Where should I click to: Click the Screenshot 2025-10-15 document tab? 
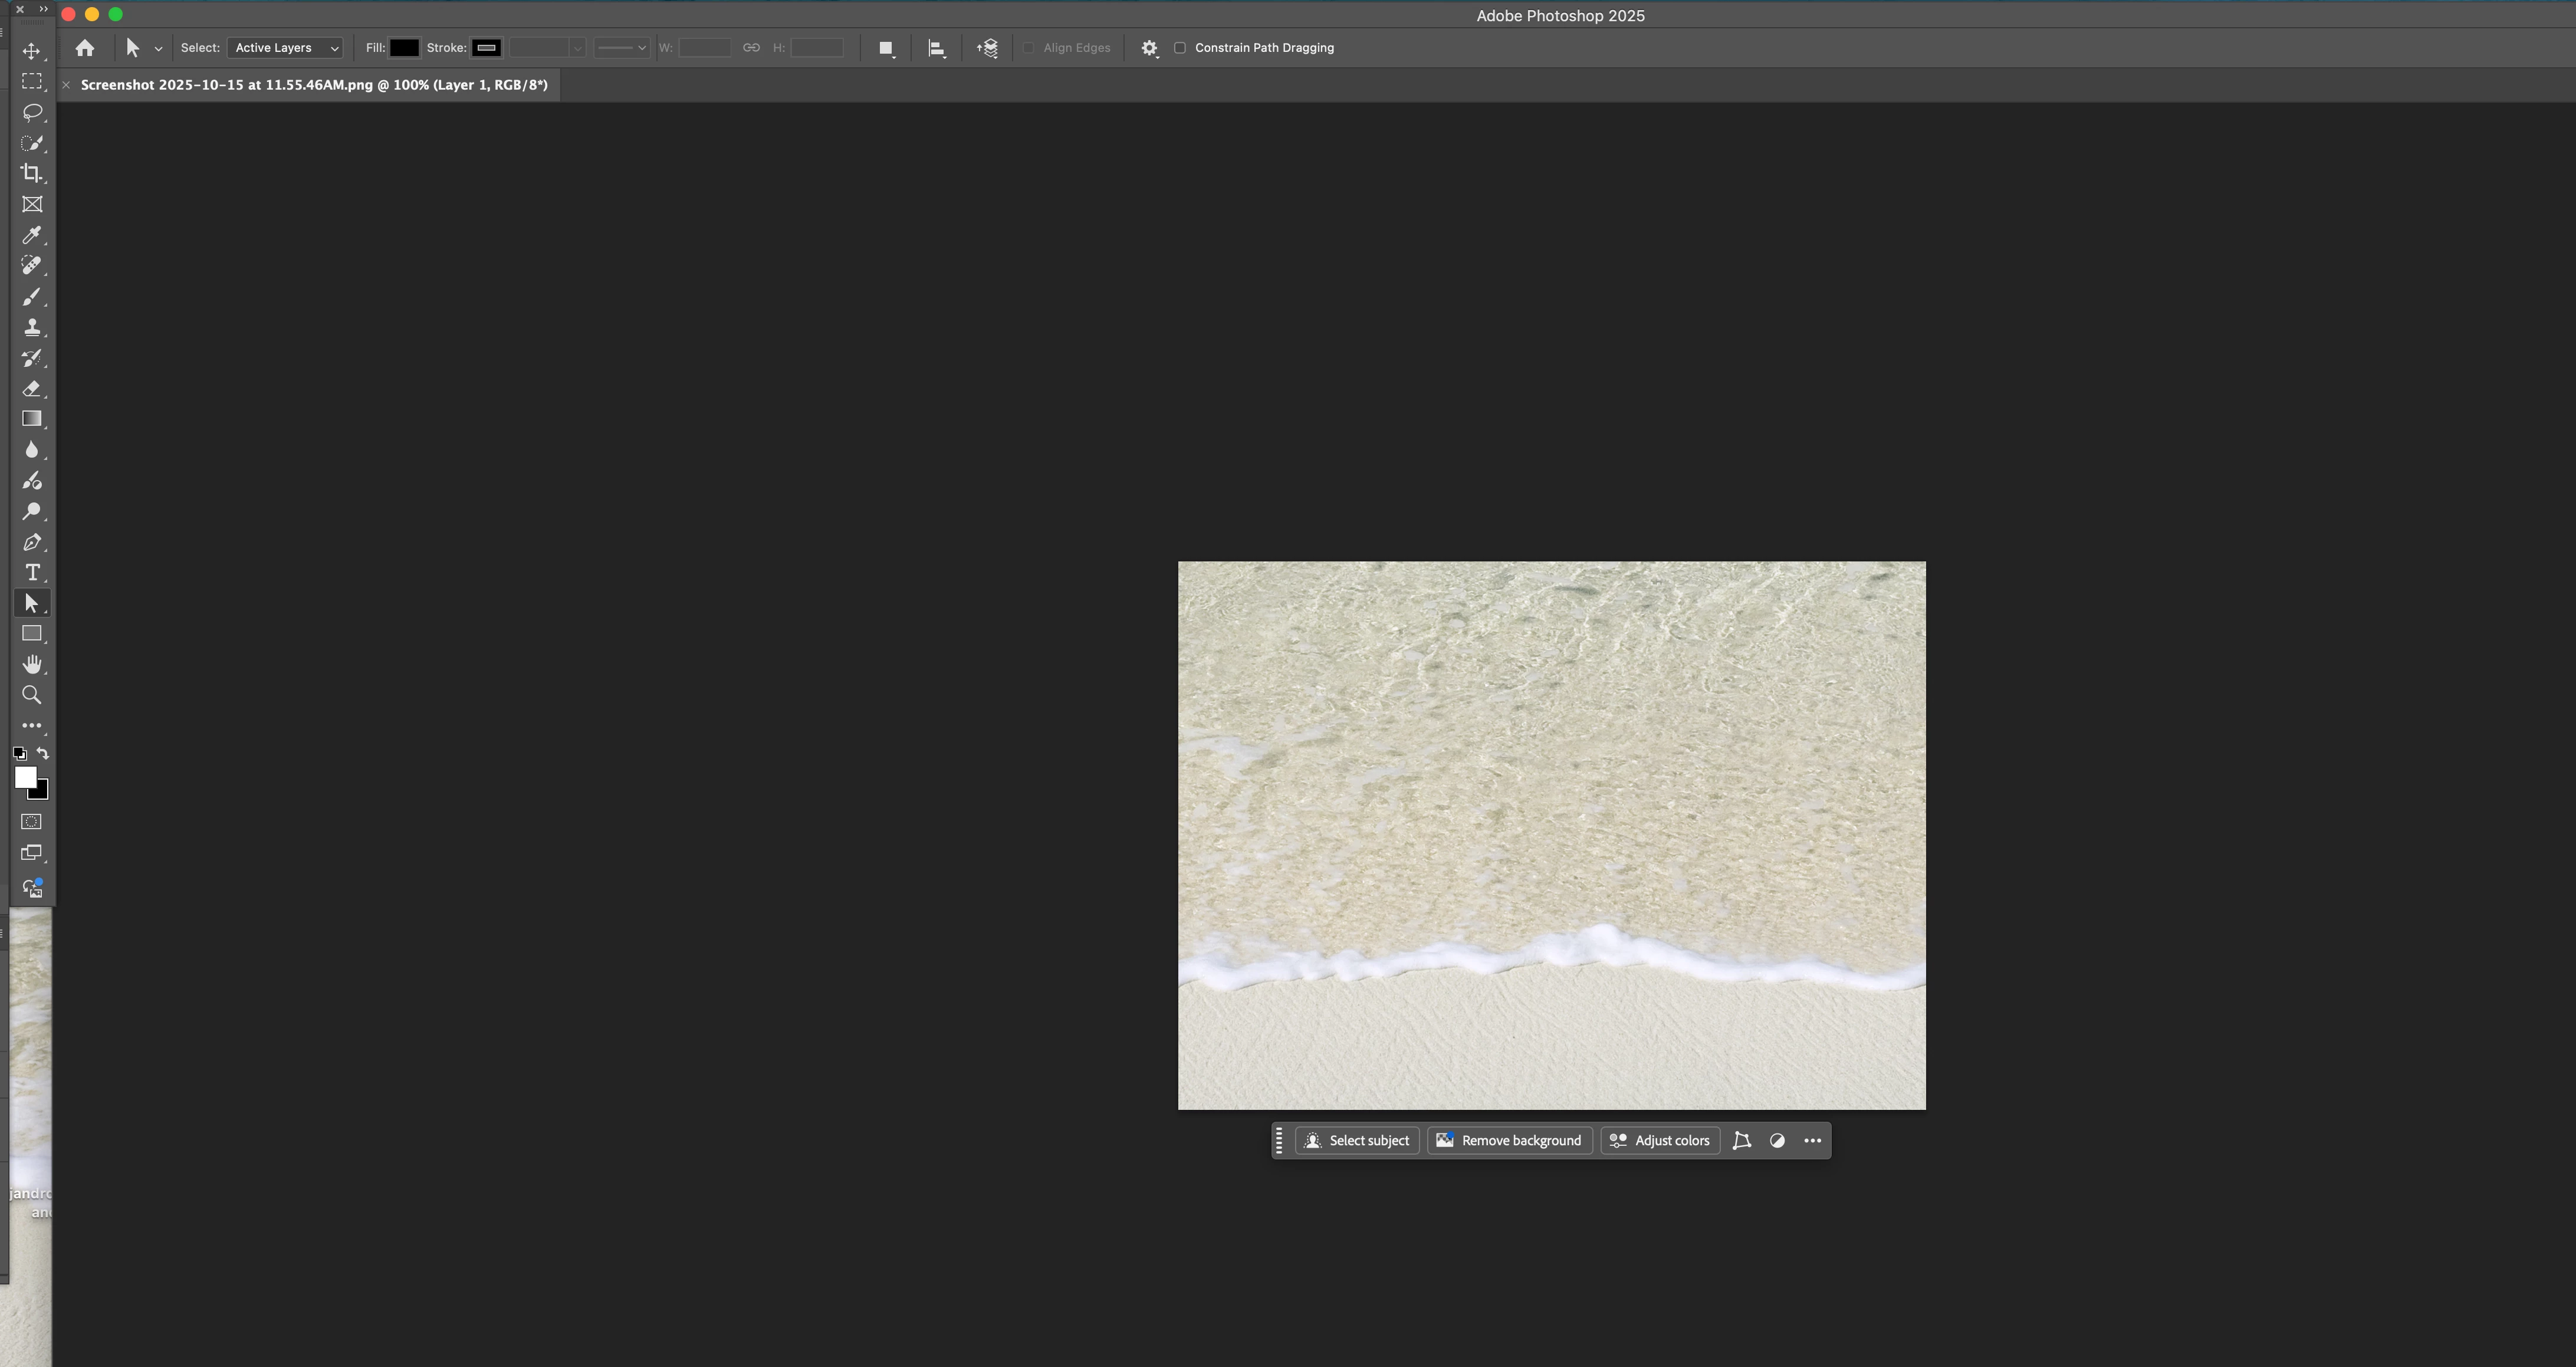pyautogui.click(x=314, y=85)
